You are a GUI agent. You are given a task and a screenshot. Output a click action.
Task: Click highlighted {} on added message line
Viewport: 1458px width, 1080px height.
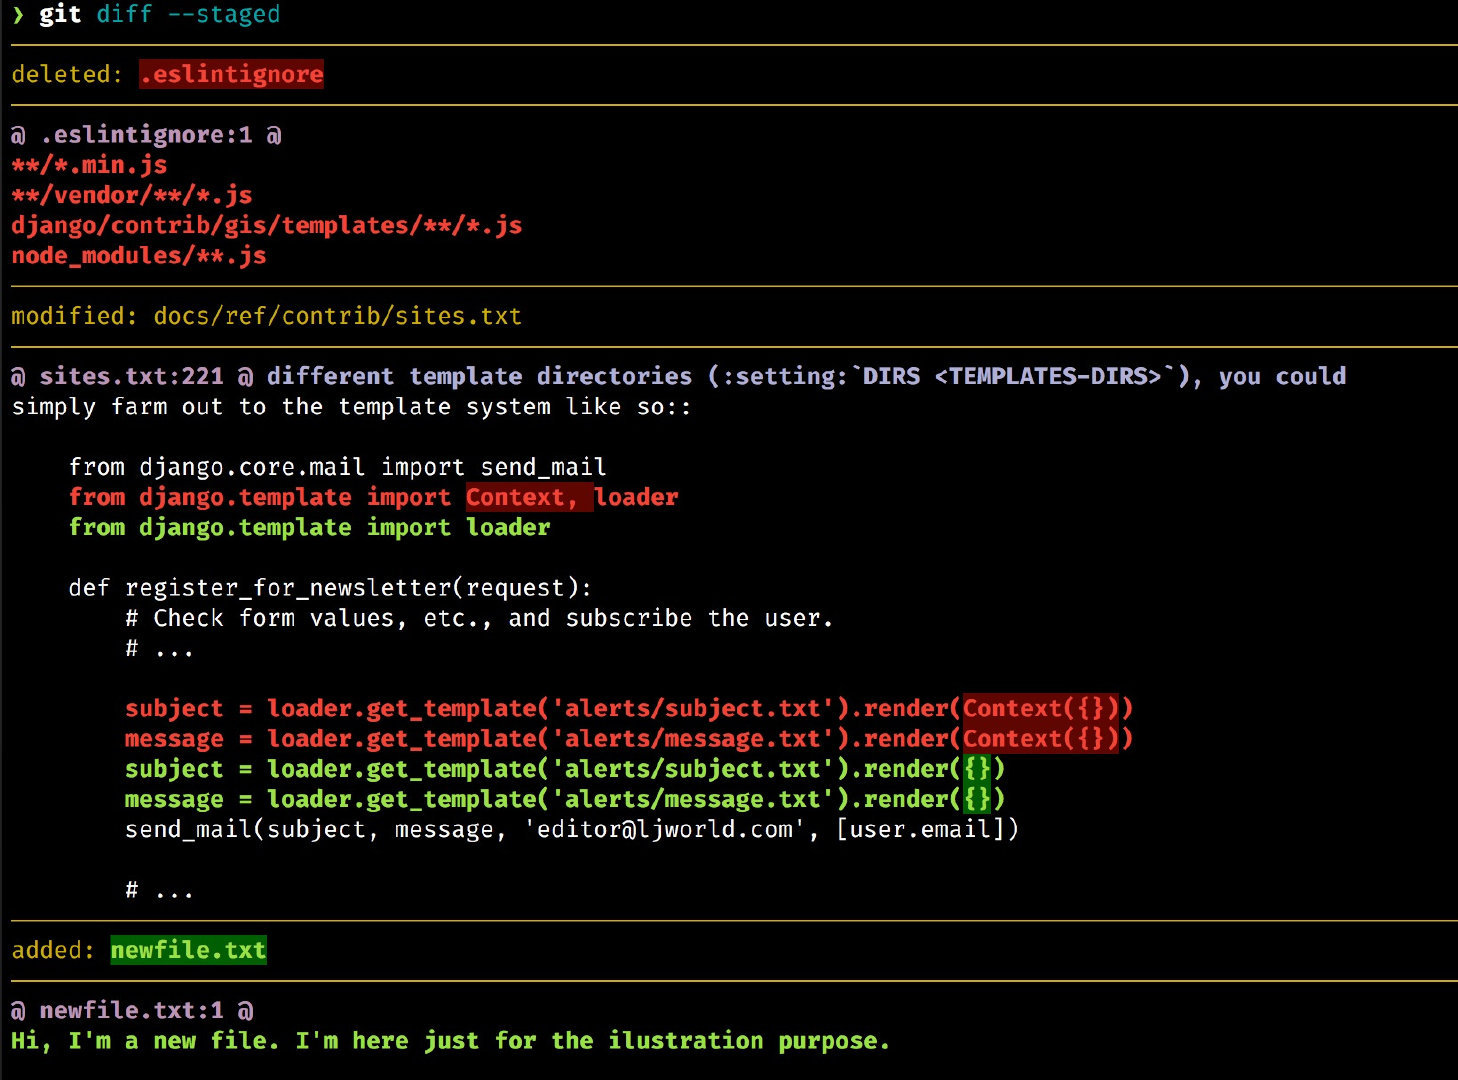977,799
